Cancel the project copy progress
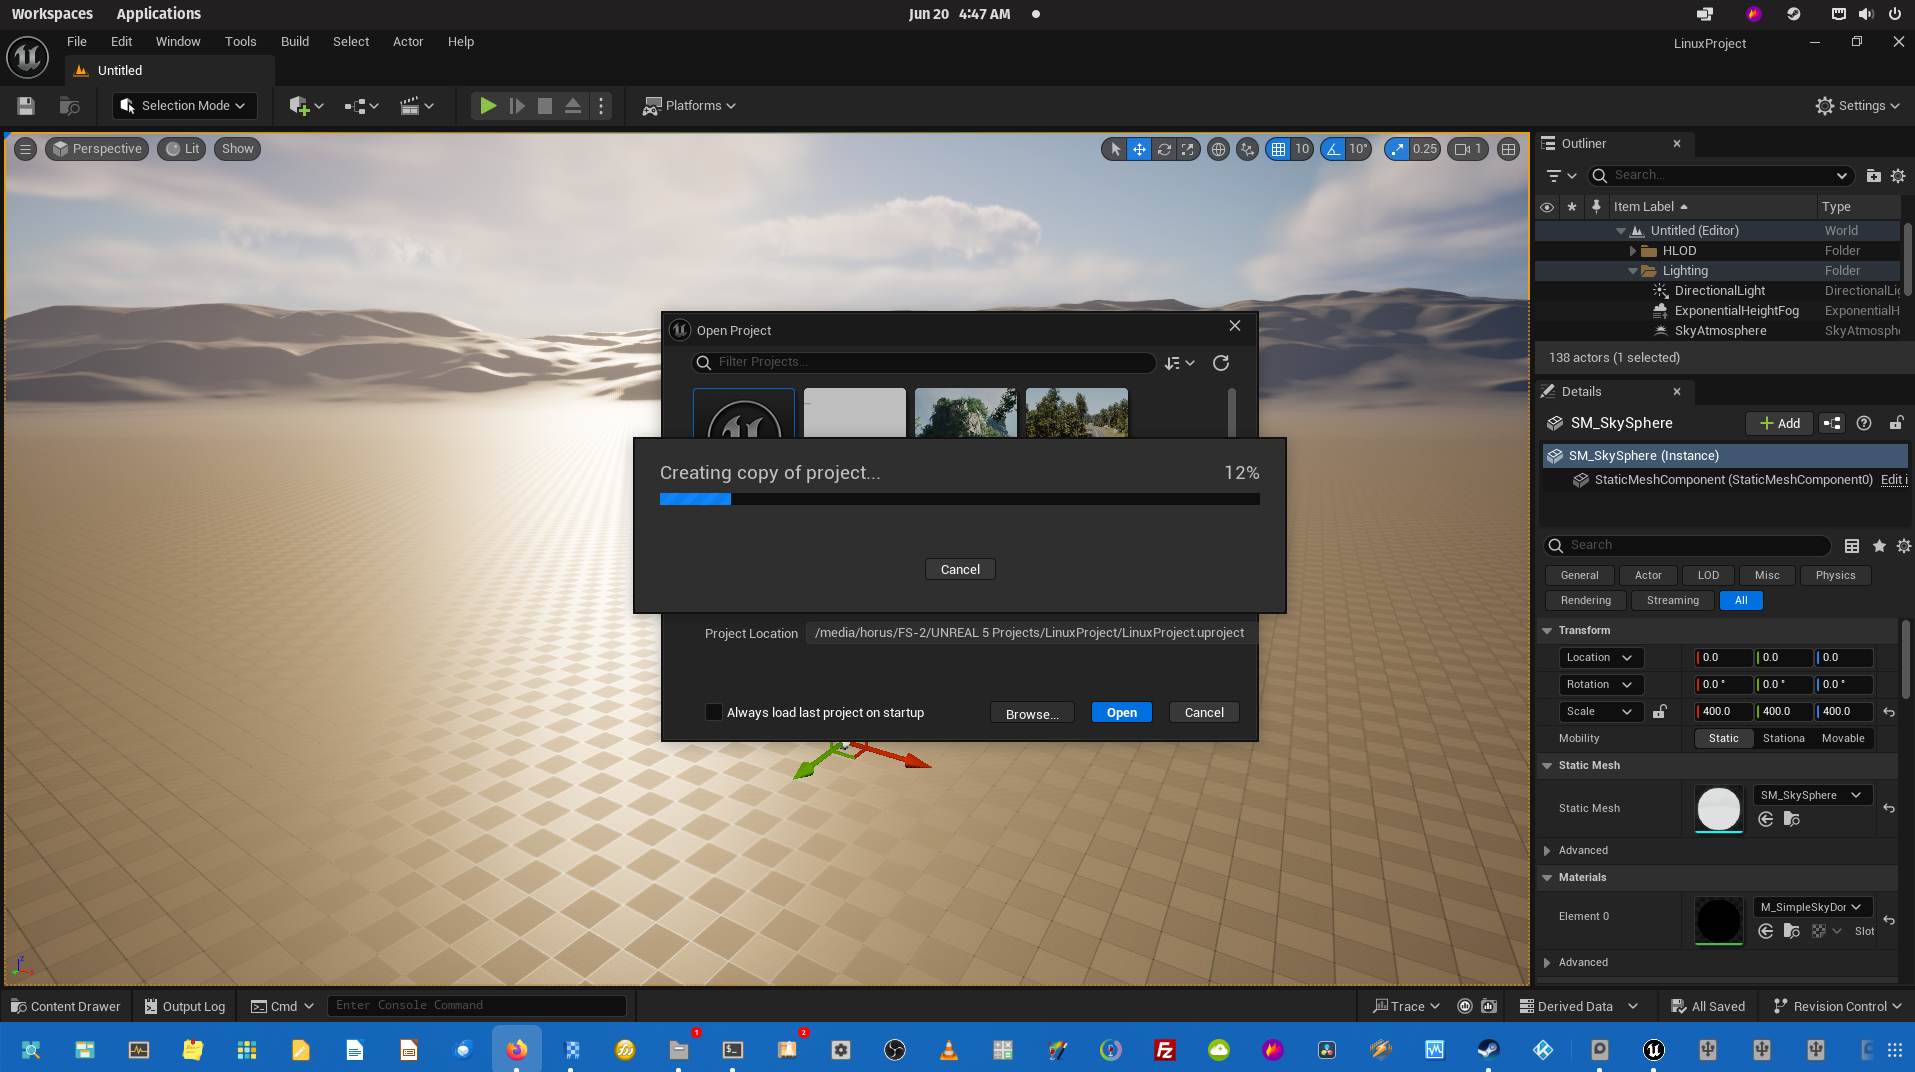Viewport: 1915px width, 1072px height. (x=960, y=569)
